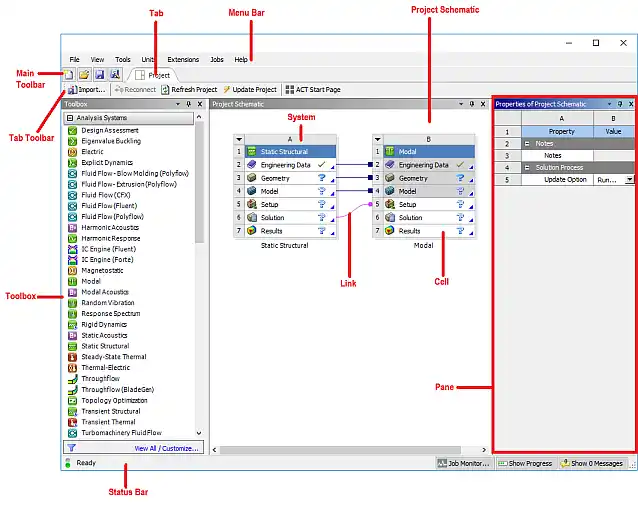
Task: Collapse the Notes group in Properties pane
Action: tap(527, 144)
